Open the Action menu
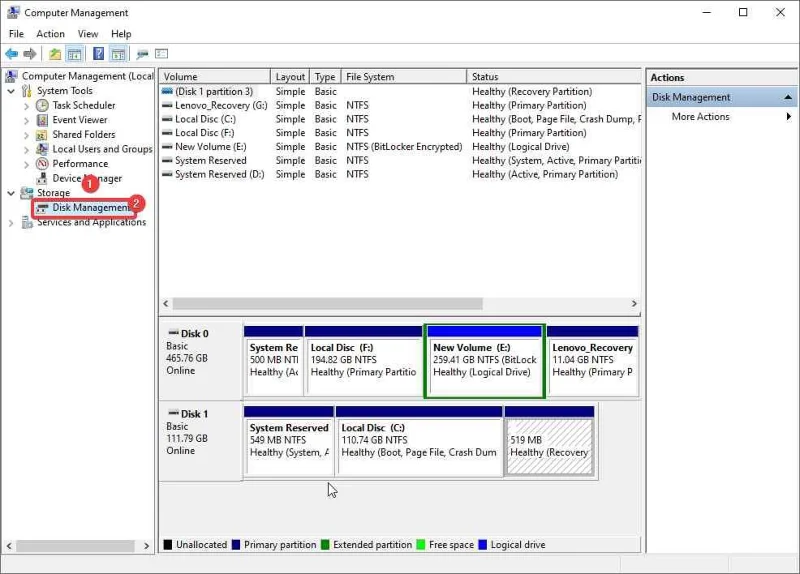Viewport: 800px width, 574px height. tap(51, 34)
